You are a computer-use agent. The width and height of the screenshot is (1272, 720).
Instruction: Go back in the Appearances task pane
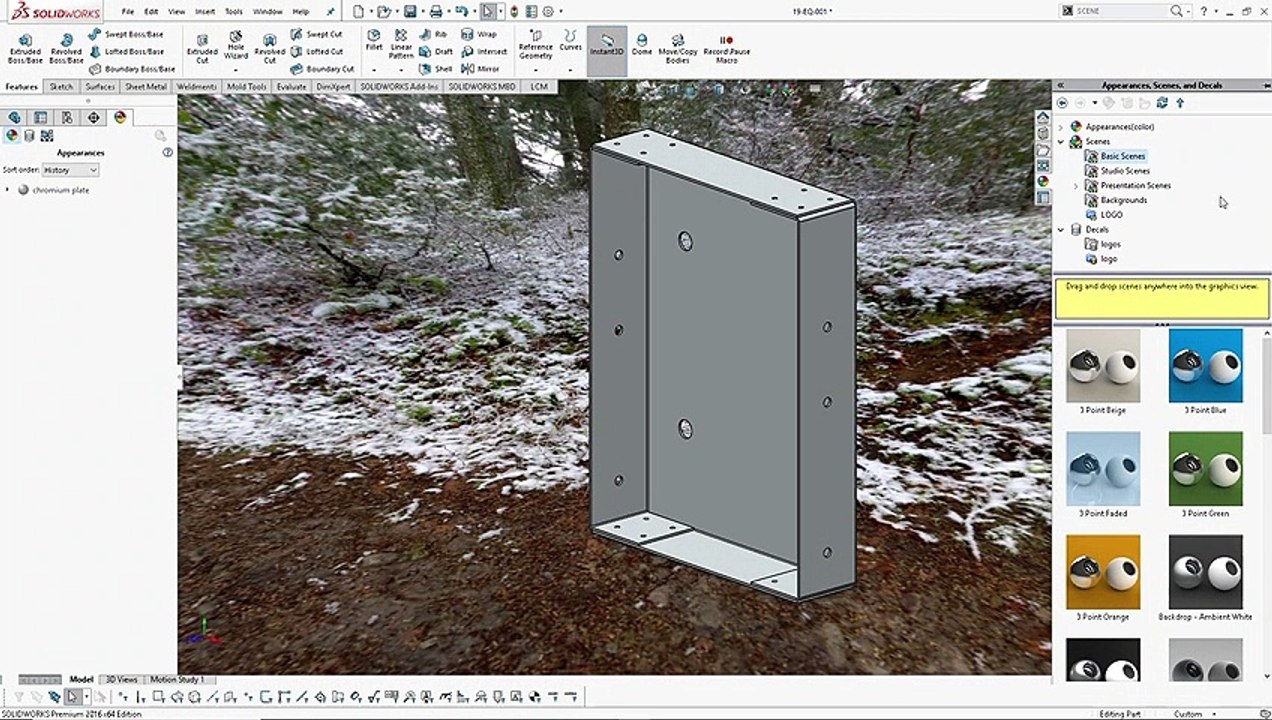[x=1062, y=103]
